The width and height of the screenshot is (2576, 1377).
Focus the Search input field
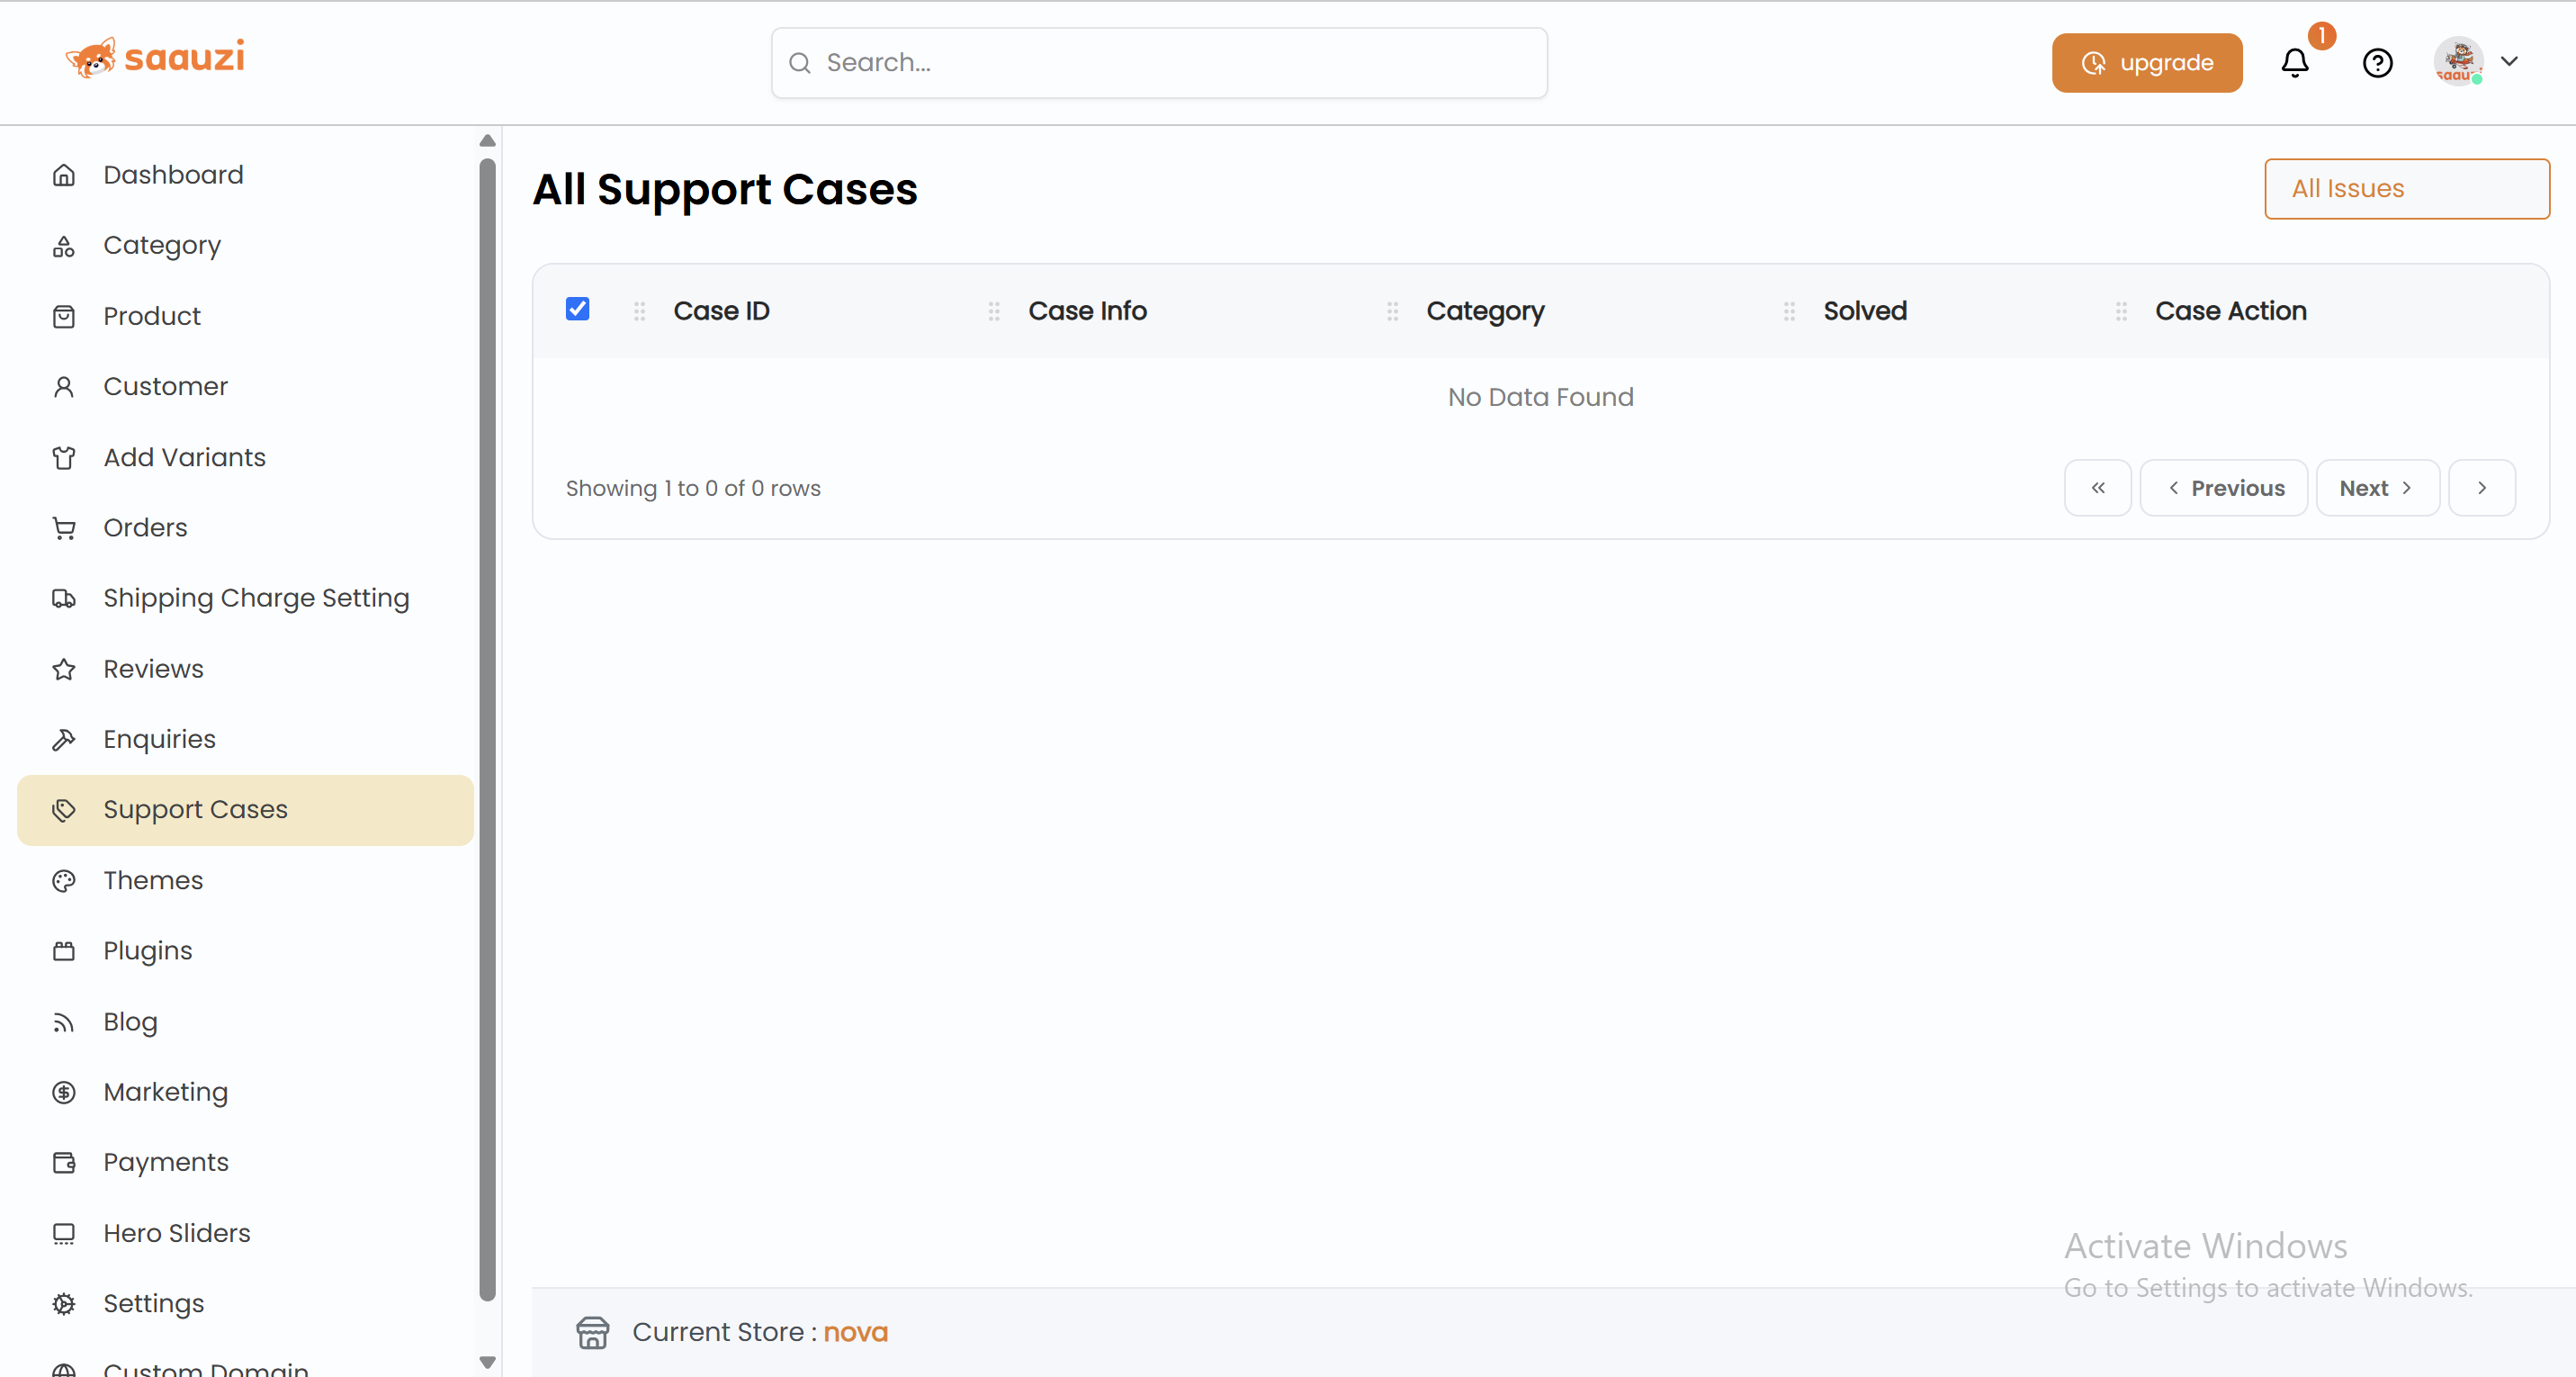coord(1160,63)
